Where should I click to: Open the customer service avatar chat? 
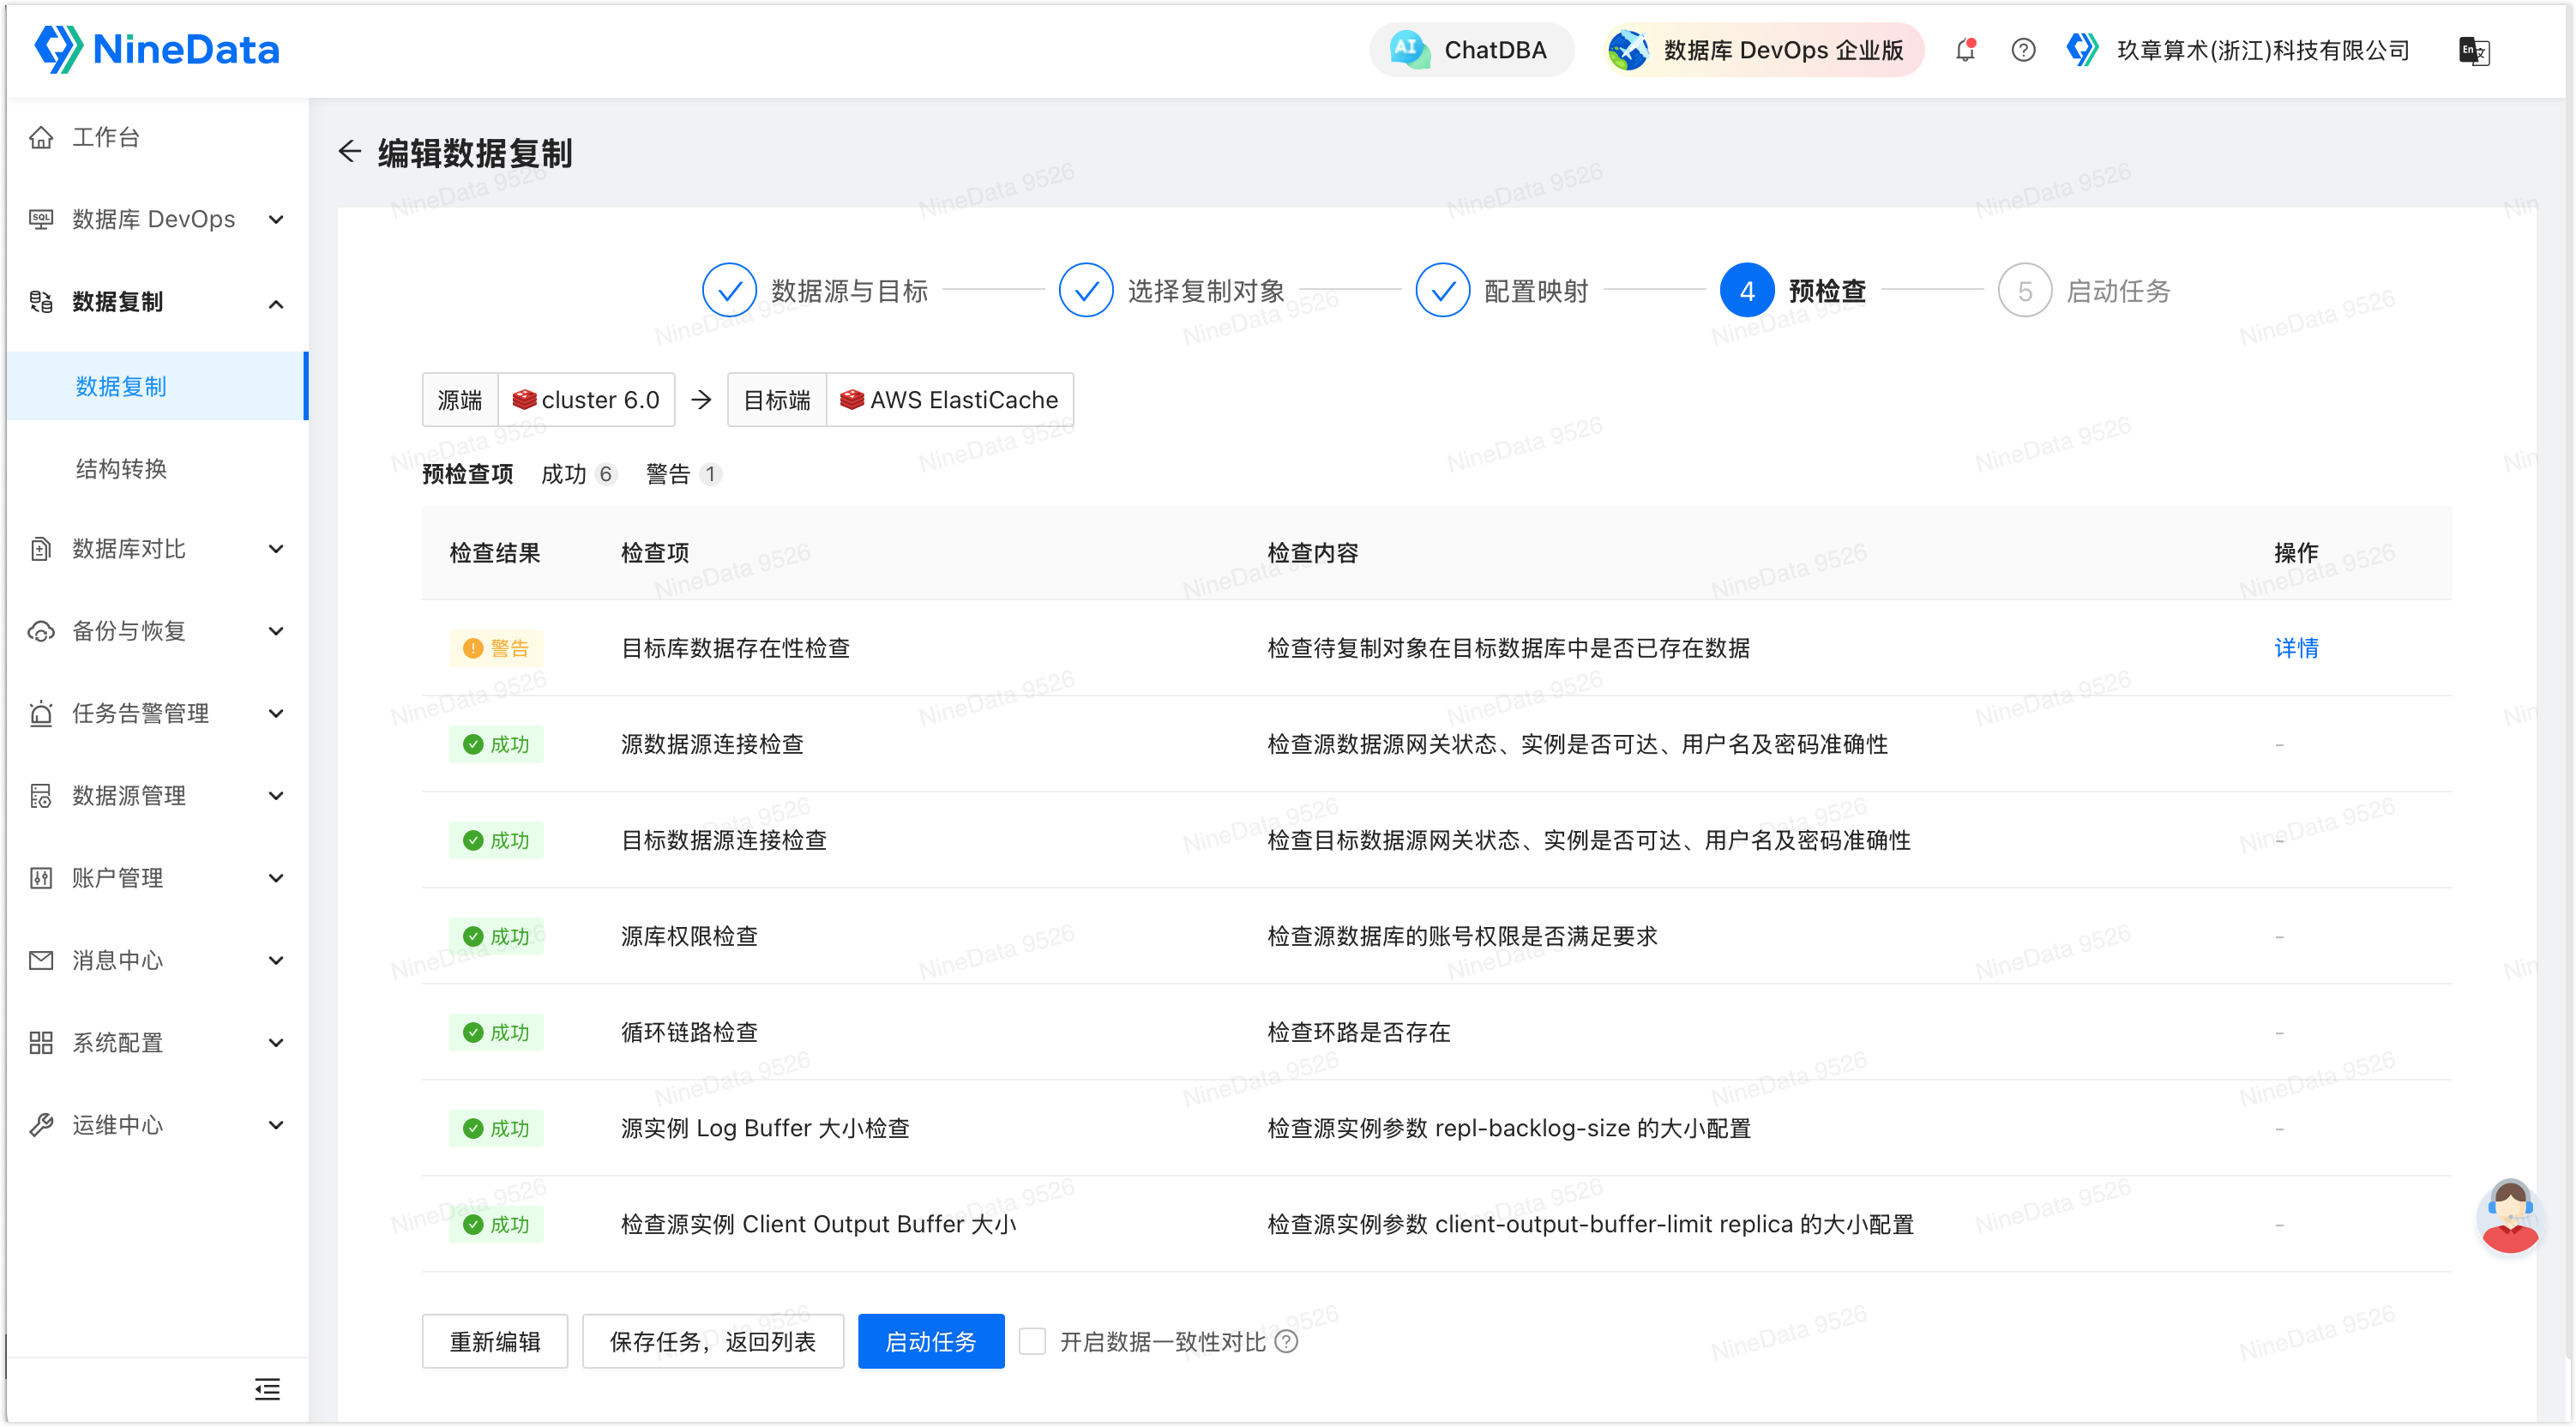2508,1216
